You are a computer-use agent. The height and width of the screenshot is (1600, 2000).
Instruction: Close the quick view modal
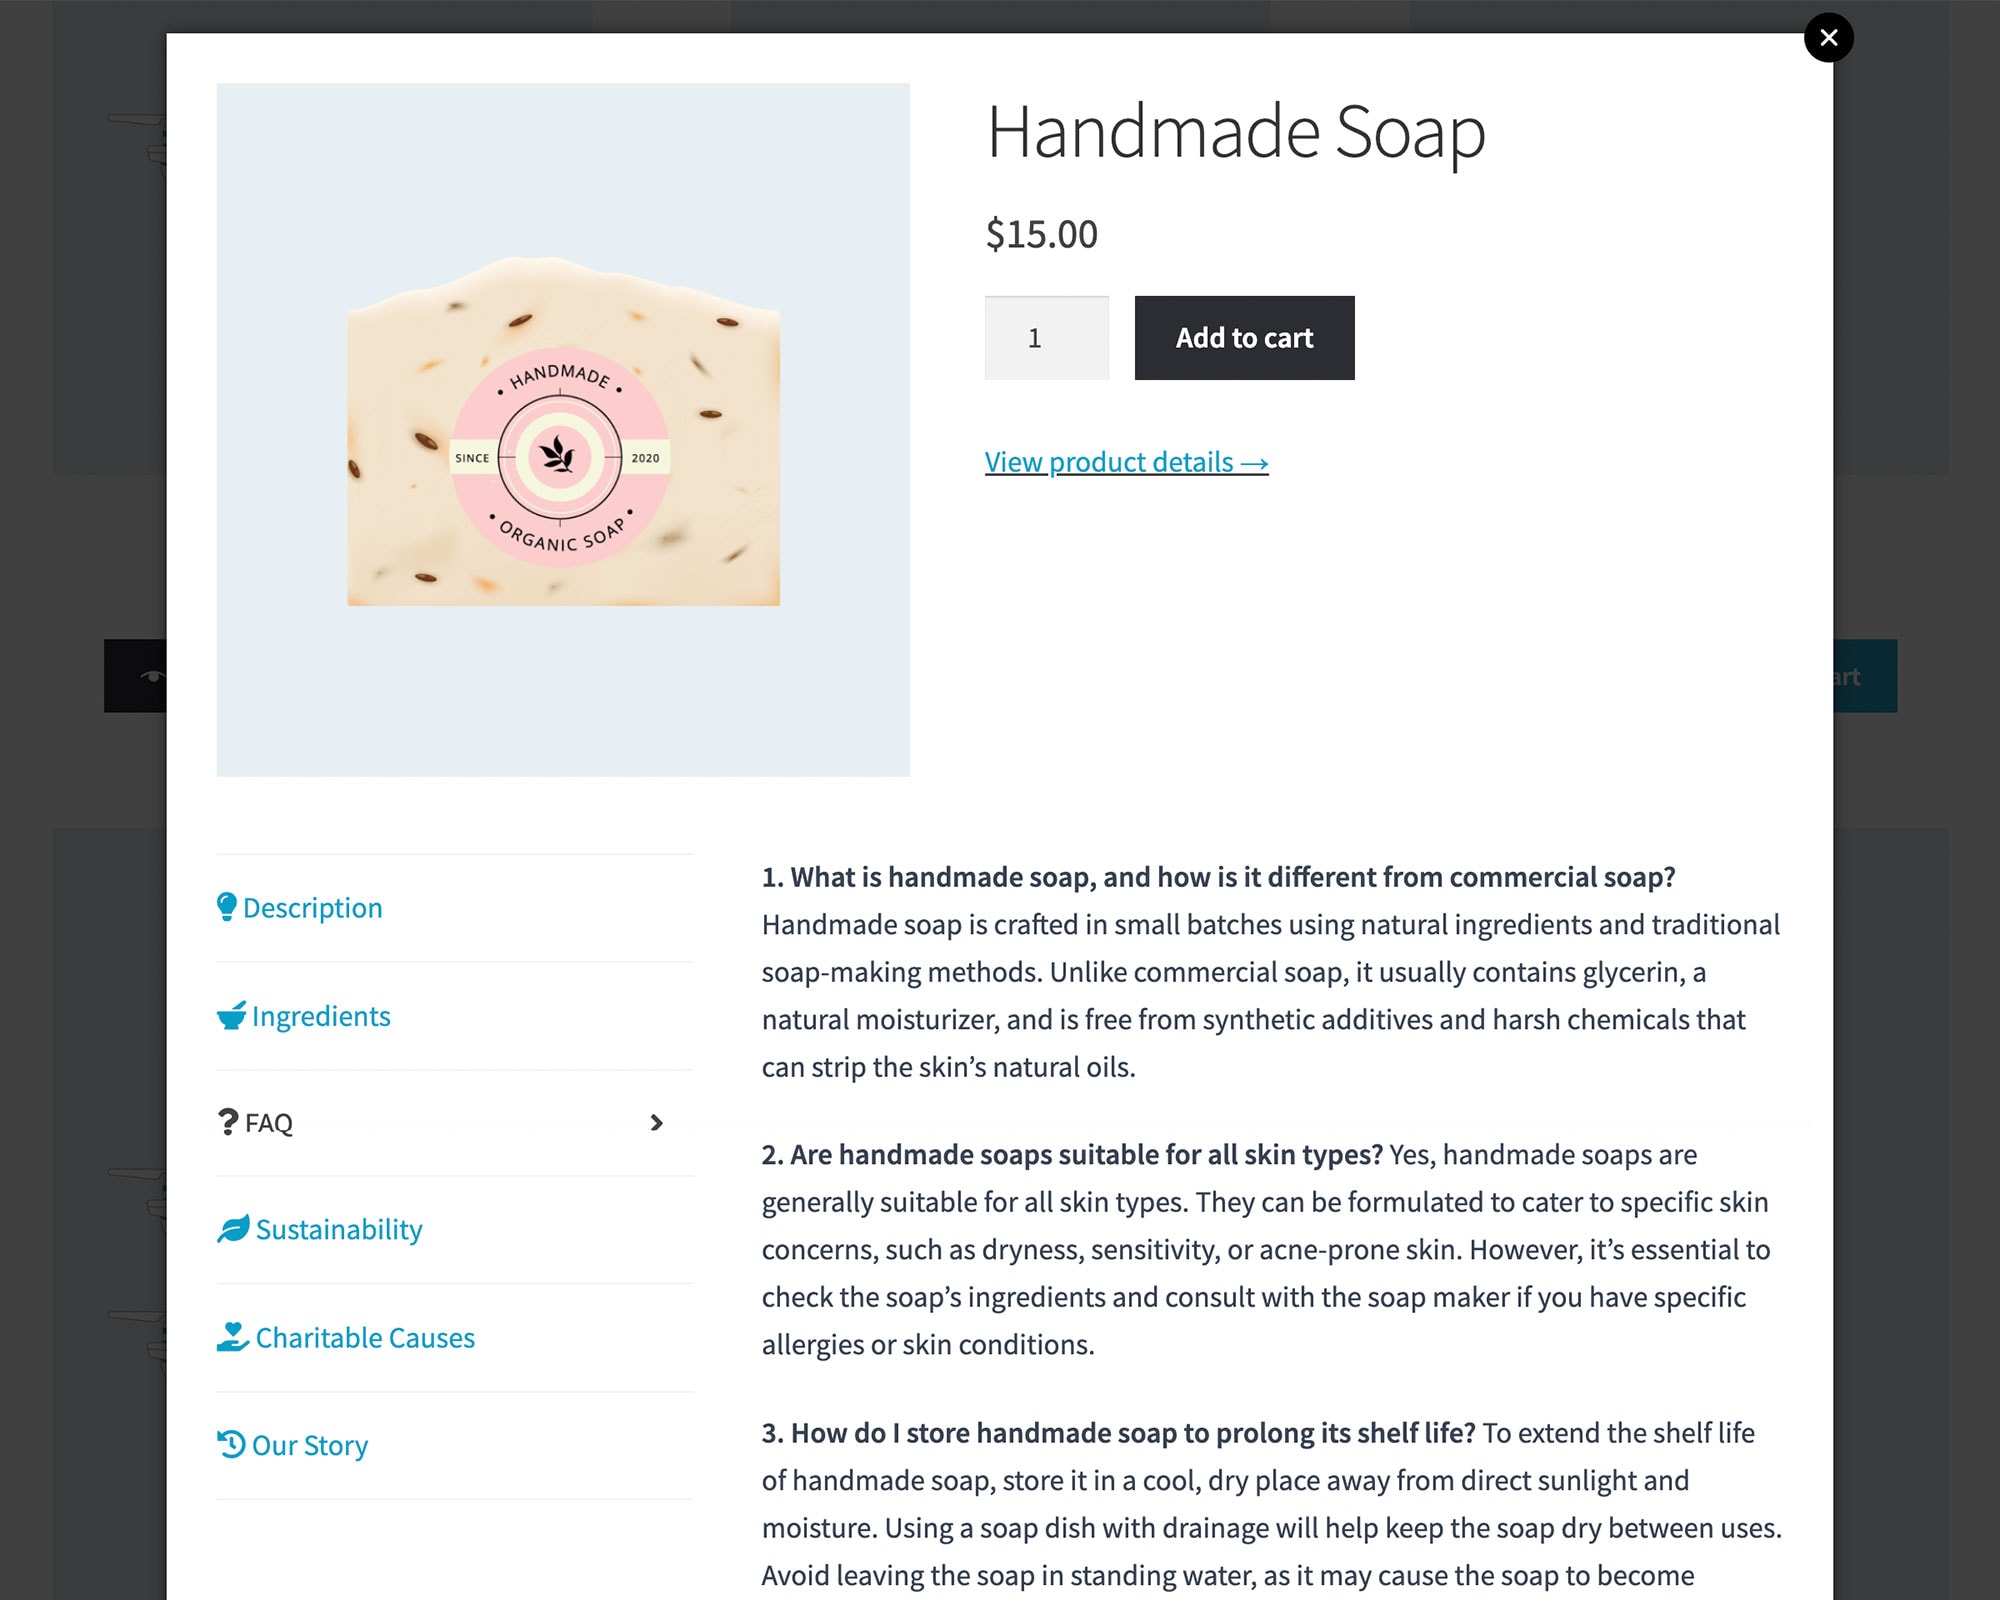click(x=1828, y=38)
